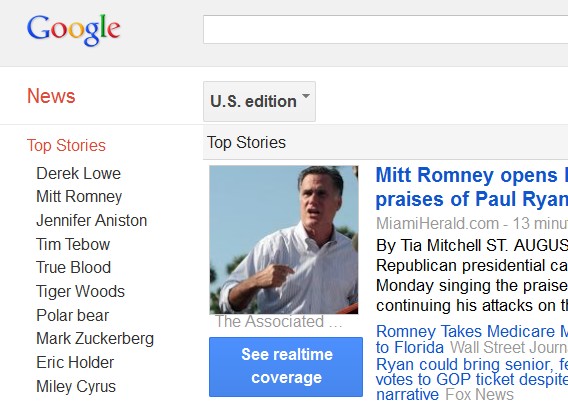Open the Jennifer Aniston topic
The height and width of the screenshot is (404, 568).
tap(92, 220)
